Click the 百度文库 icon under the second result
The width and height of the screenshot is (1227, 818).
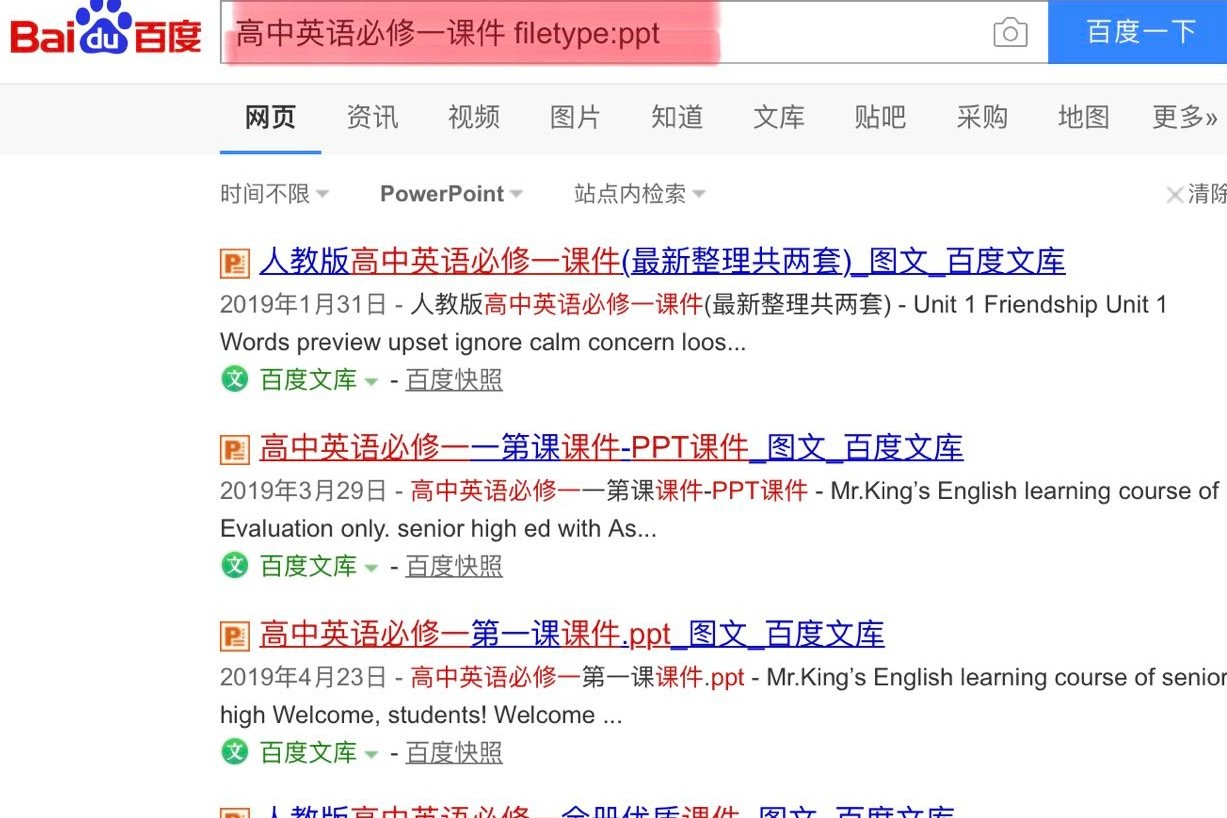point(233,566)
